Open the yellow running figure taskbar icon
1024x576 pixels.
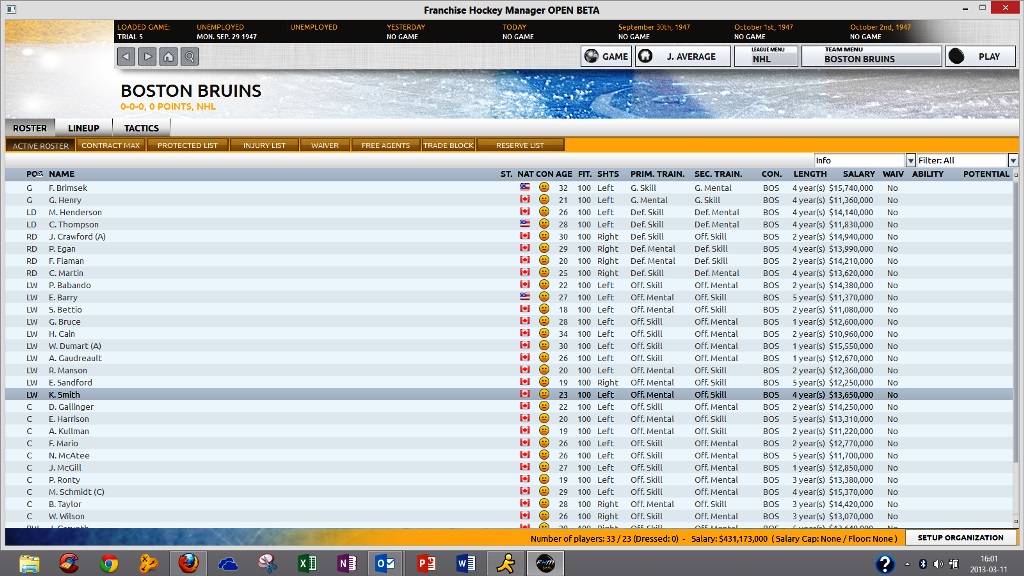point(505,563)
